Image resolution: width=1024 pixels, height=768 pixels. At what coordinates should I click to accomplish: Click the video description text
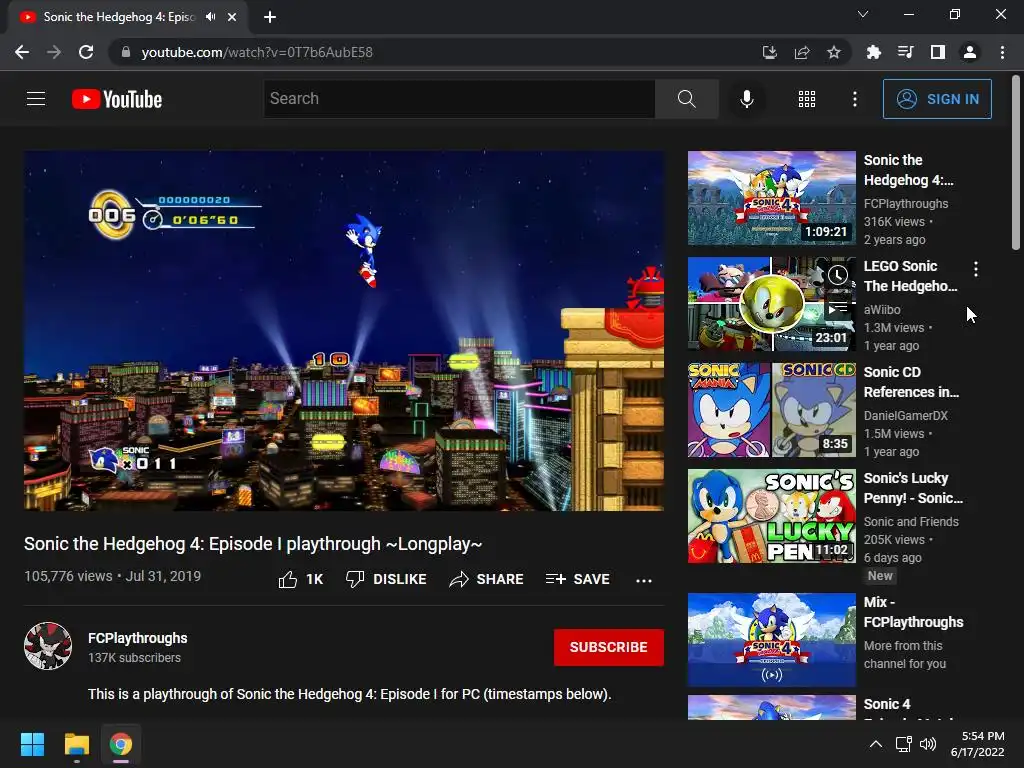point(349,694)
